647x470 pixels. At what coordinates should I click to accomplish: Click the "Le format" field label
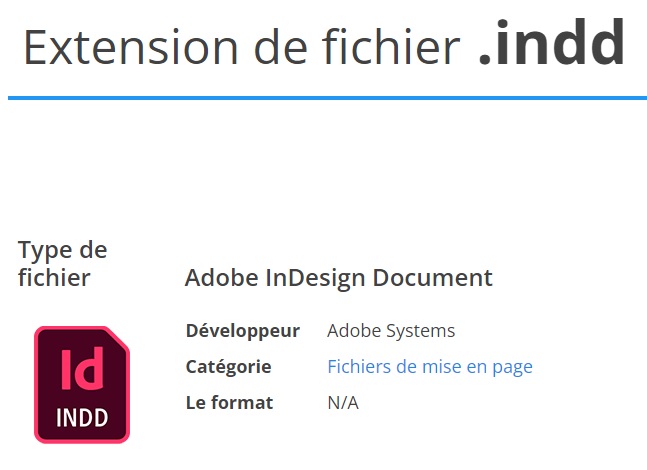pyautogui.click(x=229, y=403)
